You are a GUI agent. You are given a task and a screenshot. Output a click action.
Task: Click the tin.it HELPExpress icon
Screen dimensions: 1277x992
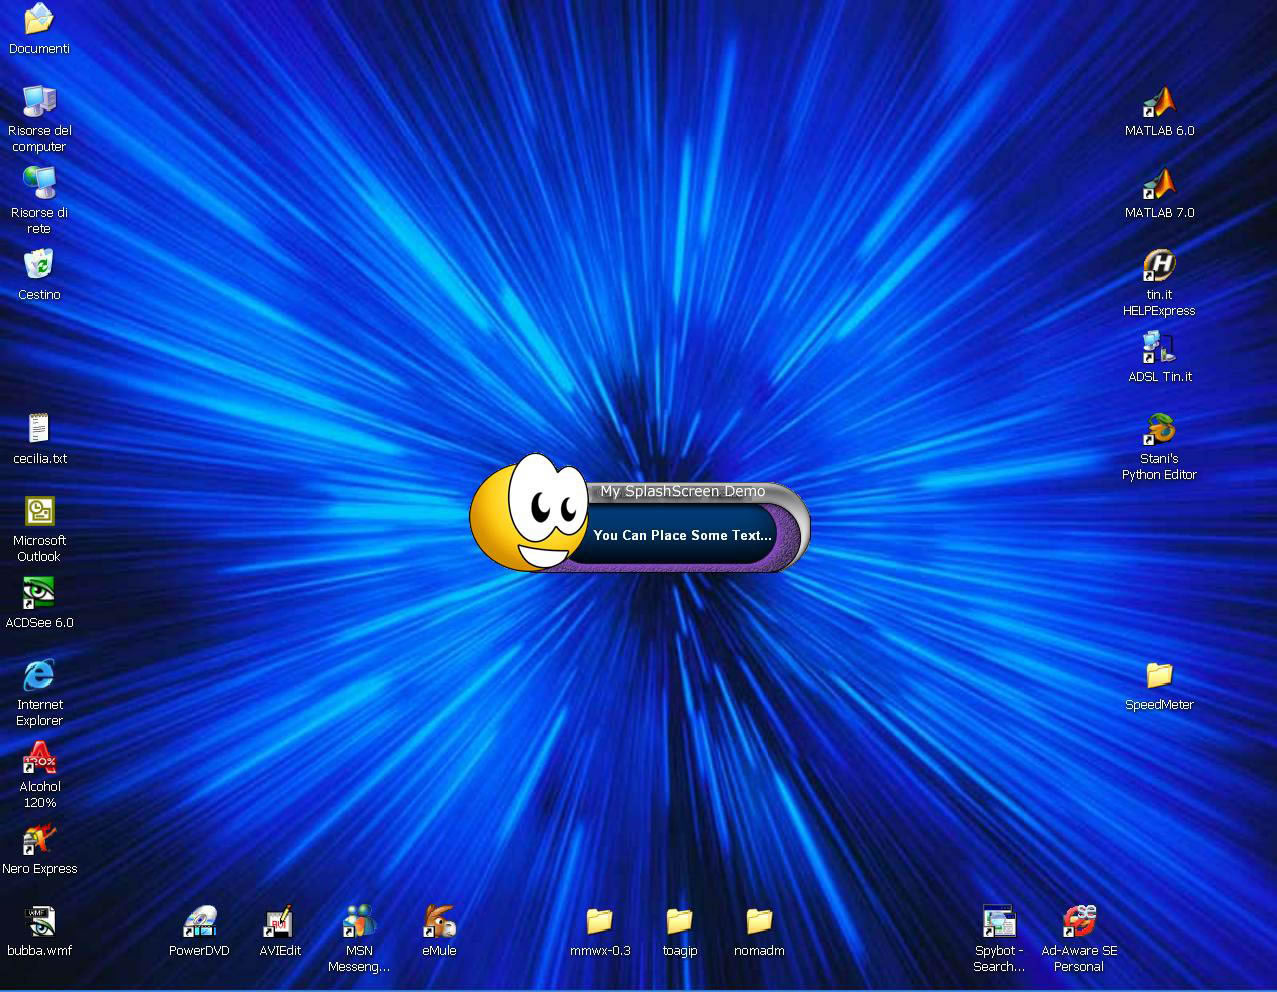click(1159, 267)
